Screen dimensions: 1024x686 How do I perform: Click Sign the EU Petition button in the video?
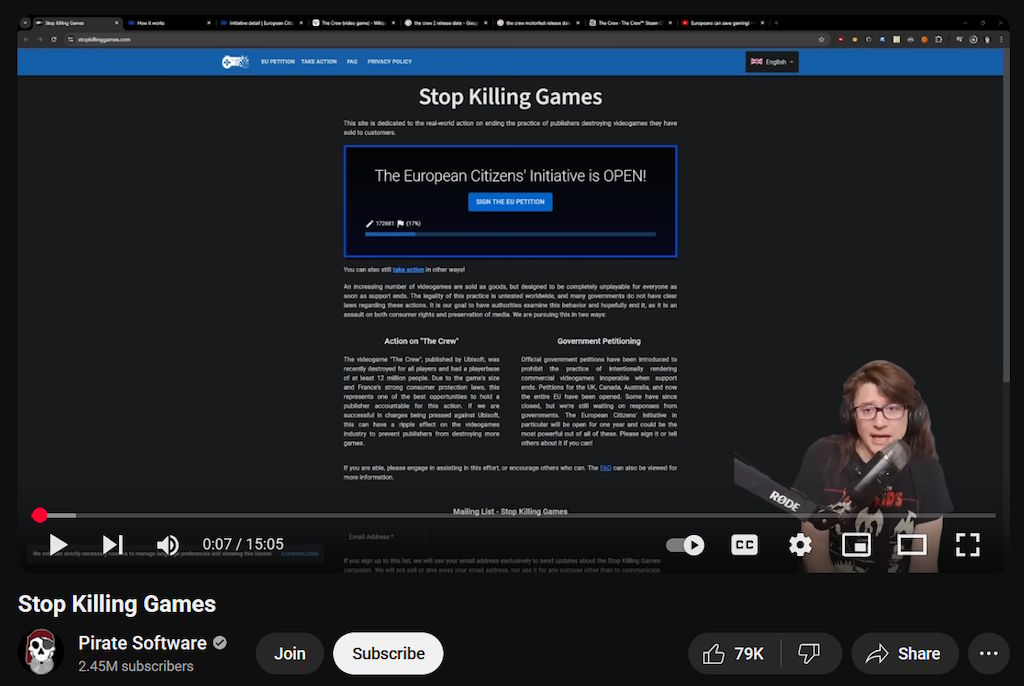click(510, 202)
